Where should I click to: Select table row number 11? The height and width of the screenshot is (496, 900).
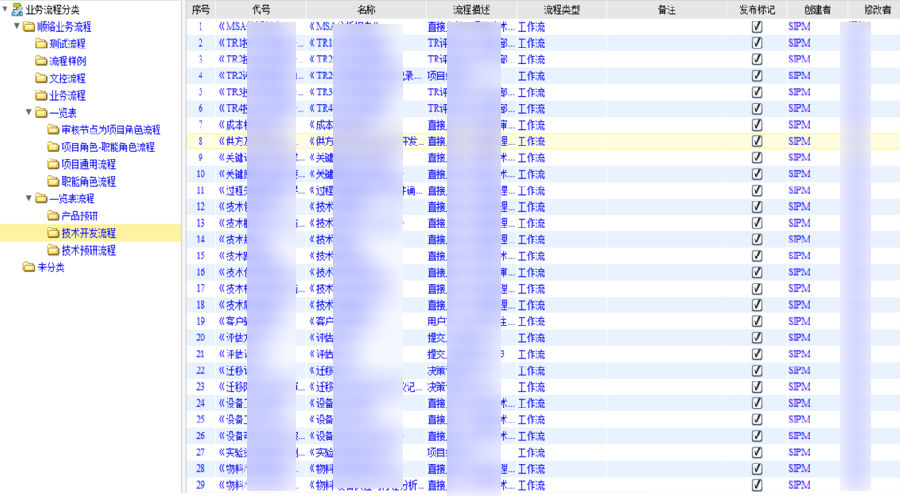pyautogui.click(x=200, y=191)
